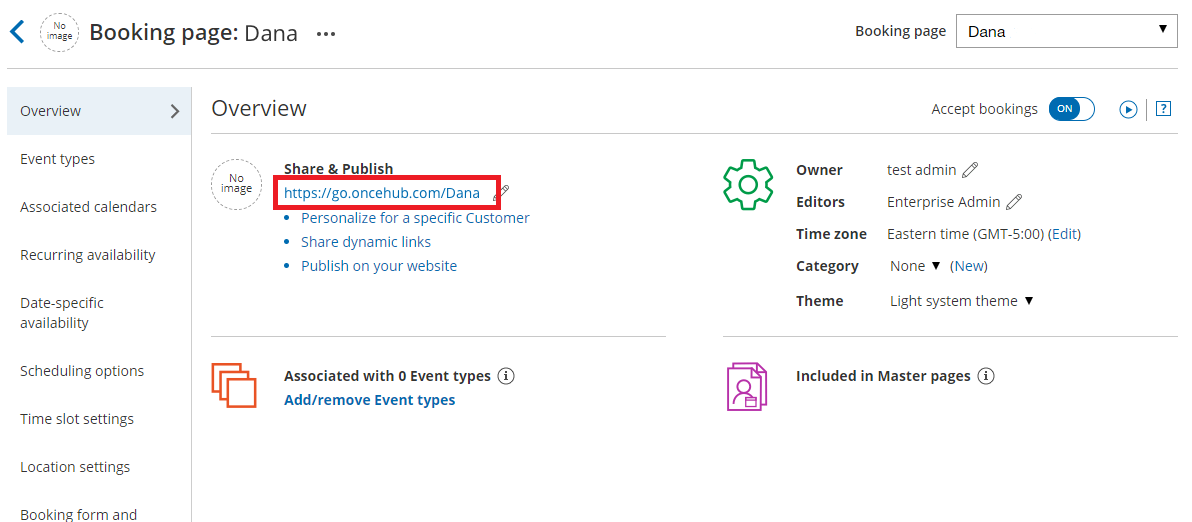Open Time slot settings in sidebar
Viewport: 1192px width, 522px height.
(77, 419)
